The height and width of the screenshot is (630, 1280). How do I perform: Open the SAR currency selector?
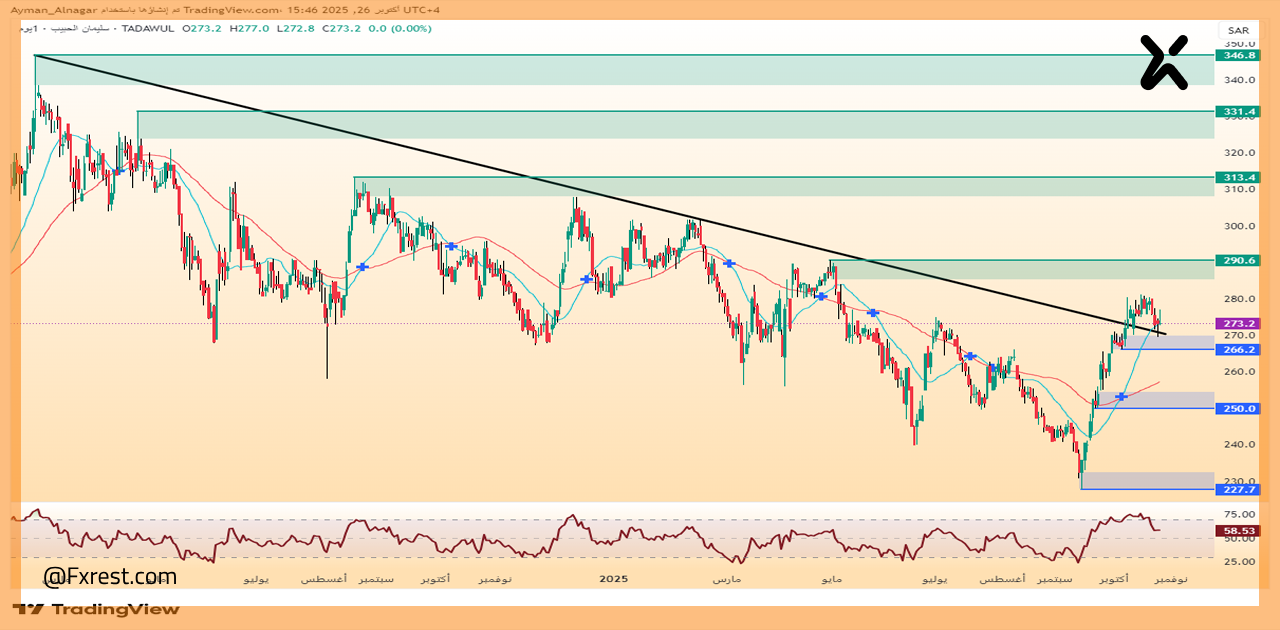(1237, 31)
